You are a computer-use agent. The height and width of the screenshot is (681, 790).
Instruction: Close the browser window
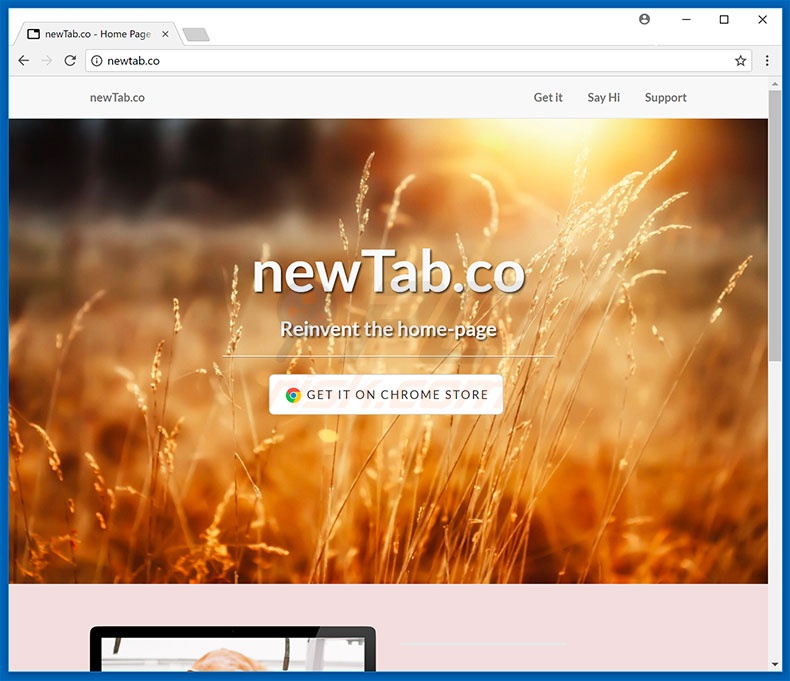(762, 19)
